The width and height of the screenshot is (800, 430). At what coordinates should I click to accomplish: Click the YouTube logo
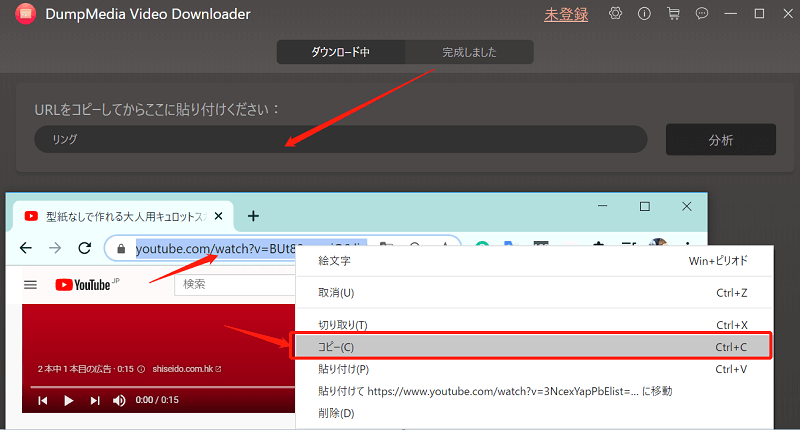pyautogui.click(x=87, y=285)
